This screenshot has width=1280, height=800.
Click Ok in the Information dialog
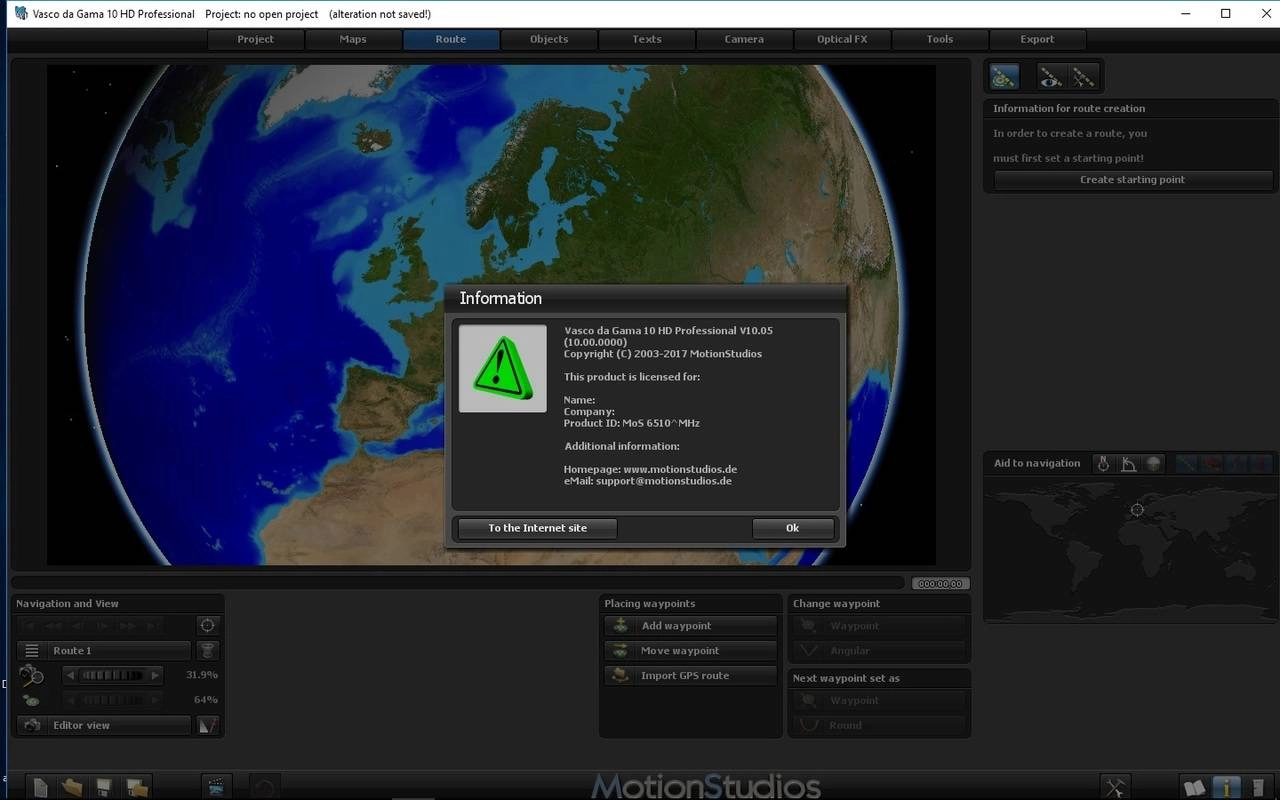click(793, 528)
